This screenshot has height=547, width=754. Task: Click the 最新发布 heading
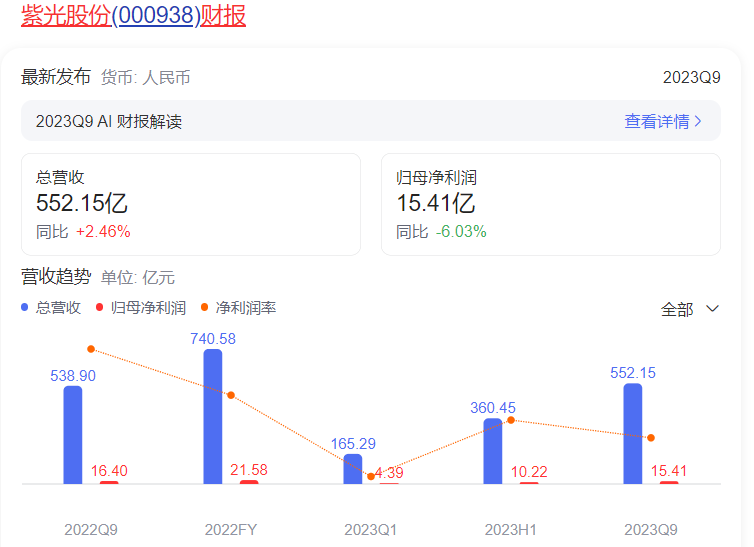point(56,77)
